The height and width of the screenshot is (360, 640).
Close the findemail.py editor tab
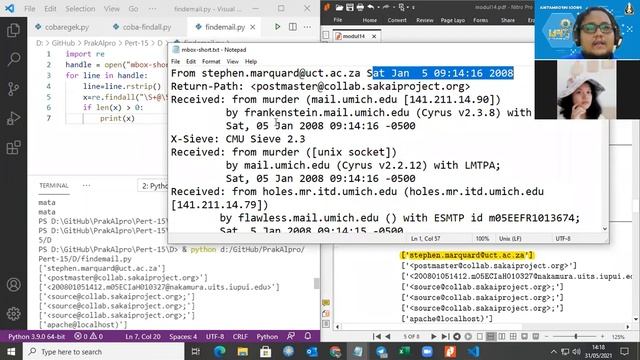point(253,27)
